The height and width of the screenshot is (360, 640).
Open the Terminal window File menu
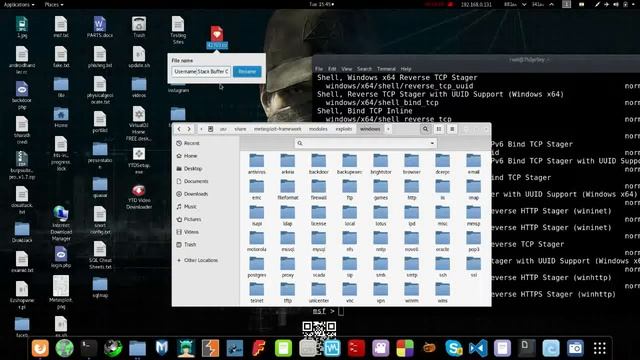pos(319,69)
